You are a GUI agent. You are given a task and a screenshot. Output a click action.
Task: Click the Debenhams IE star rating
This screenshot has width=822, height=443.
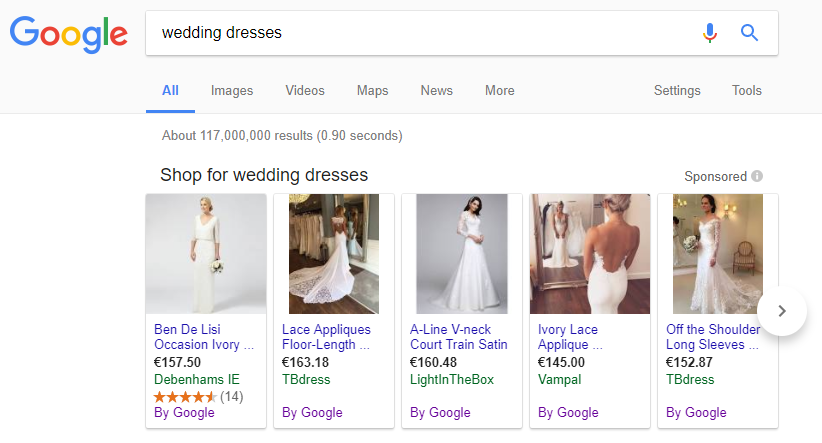pos(185,397)
